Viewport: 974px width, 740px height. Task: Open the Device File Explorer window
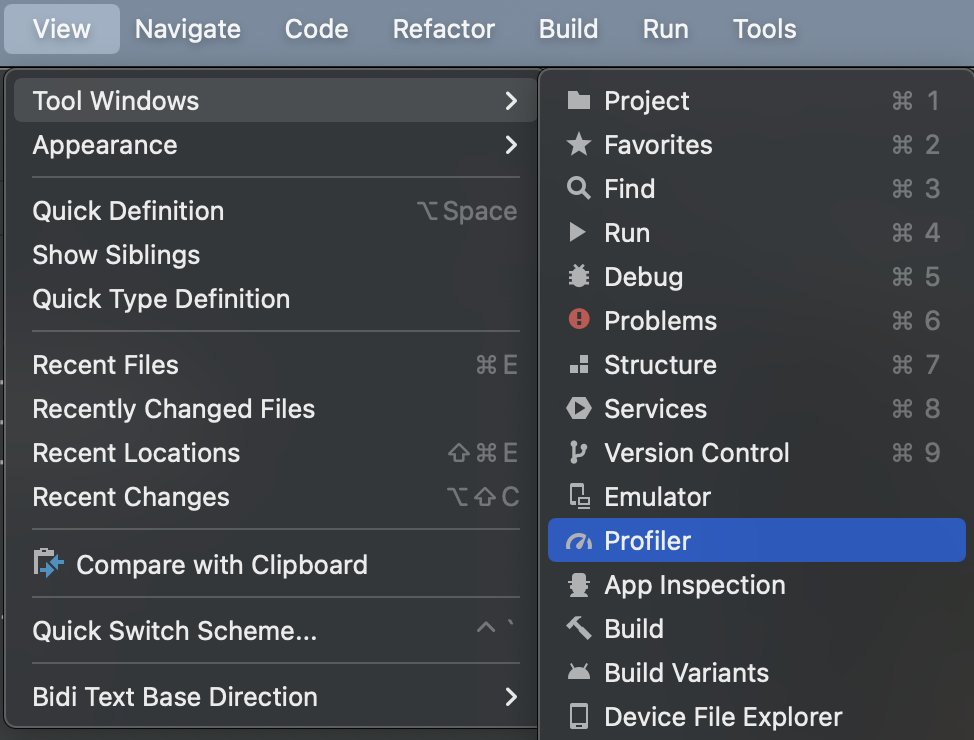pyautogui.click(x=723, y=717)
